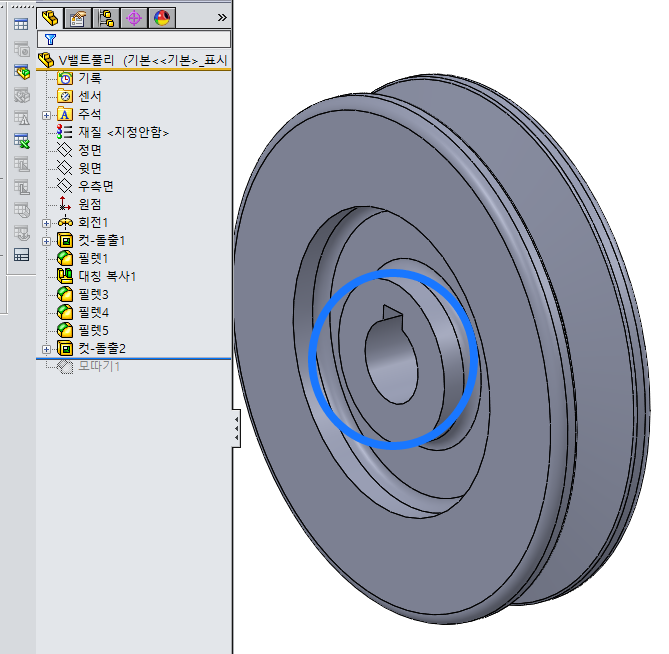
Task: Click the V밸트풀리 part icon
Action: pyautogui.click(x=46, y=60)
